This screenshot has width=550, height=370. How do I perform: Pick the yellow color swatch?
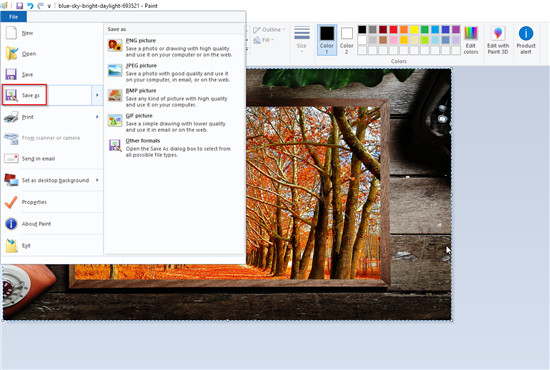click(414, 29)
